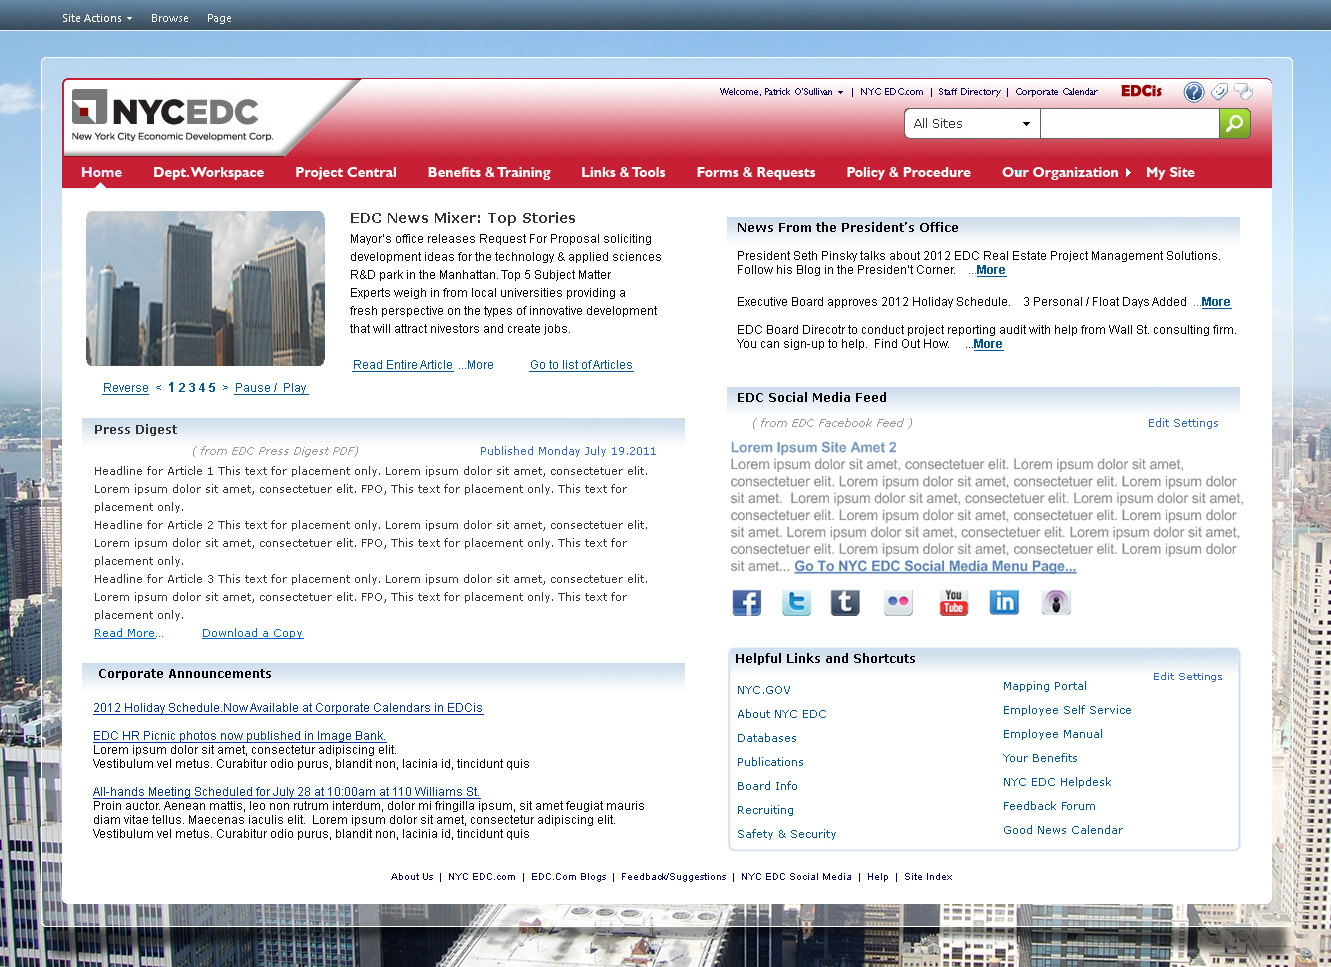The width and height of the screenshot is (1331, 967).
Task: Open Benefits & Training menu item
Action: pyautogui.click(x=489, y=172)
